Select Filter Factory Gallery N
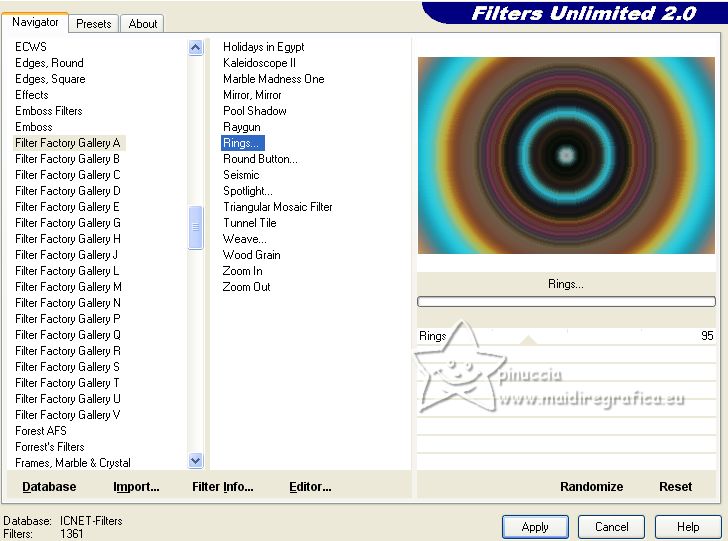The height and width of the screenshot is (541, 728). tap(68, 303)
